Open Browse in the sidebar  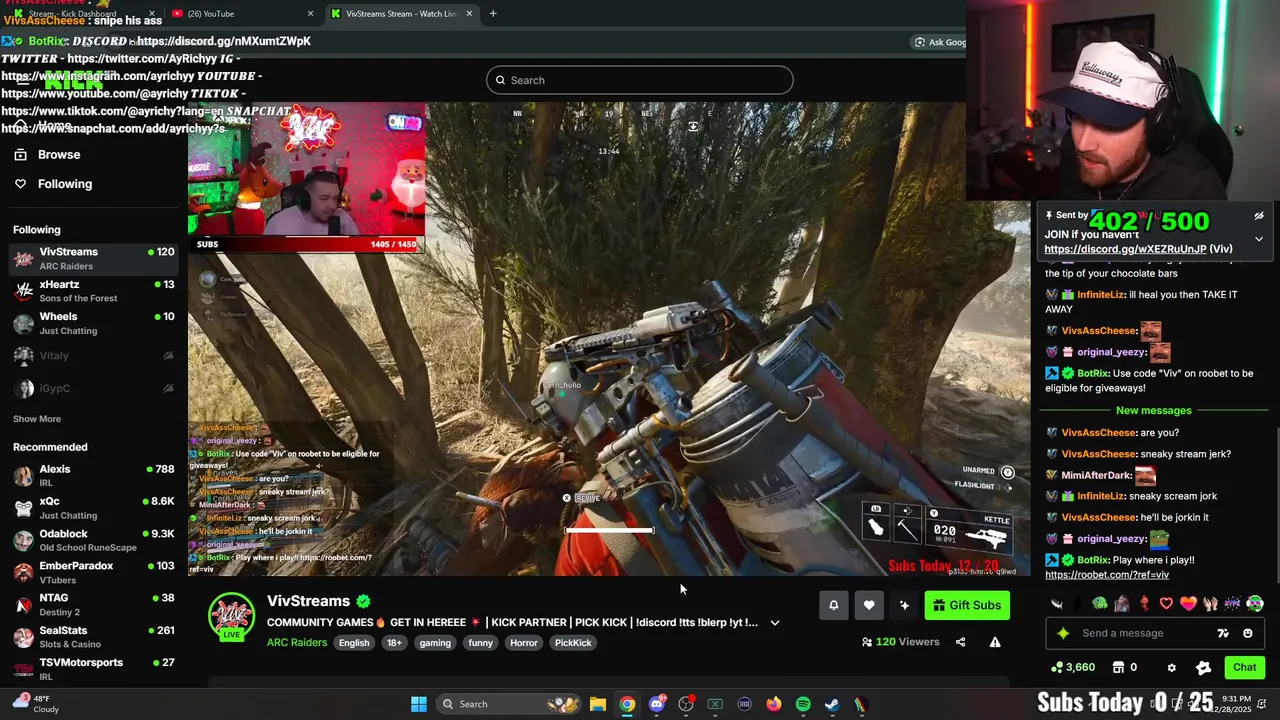(59, 155)
